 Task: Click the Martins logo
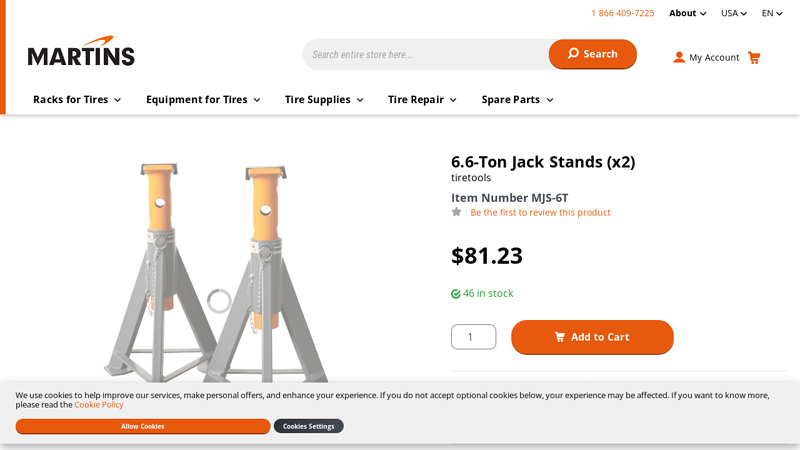pos(81,55)
